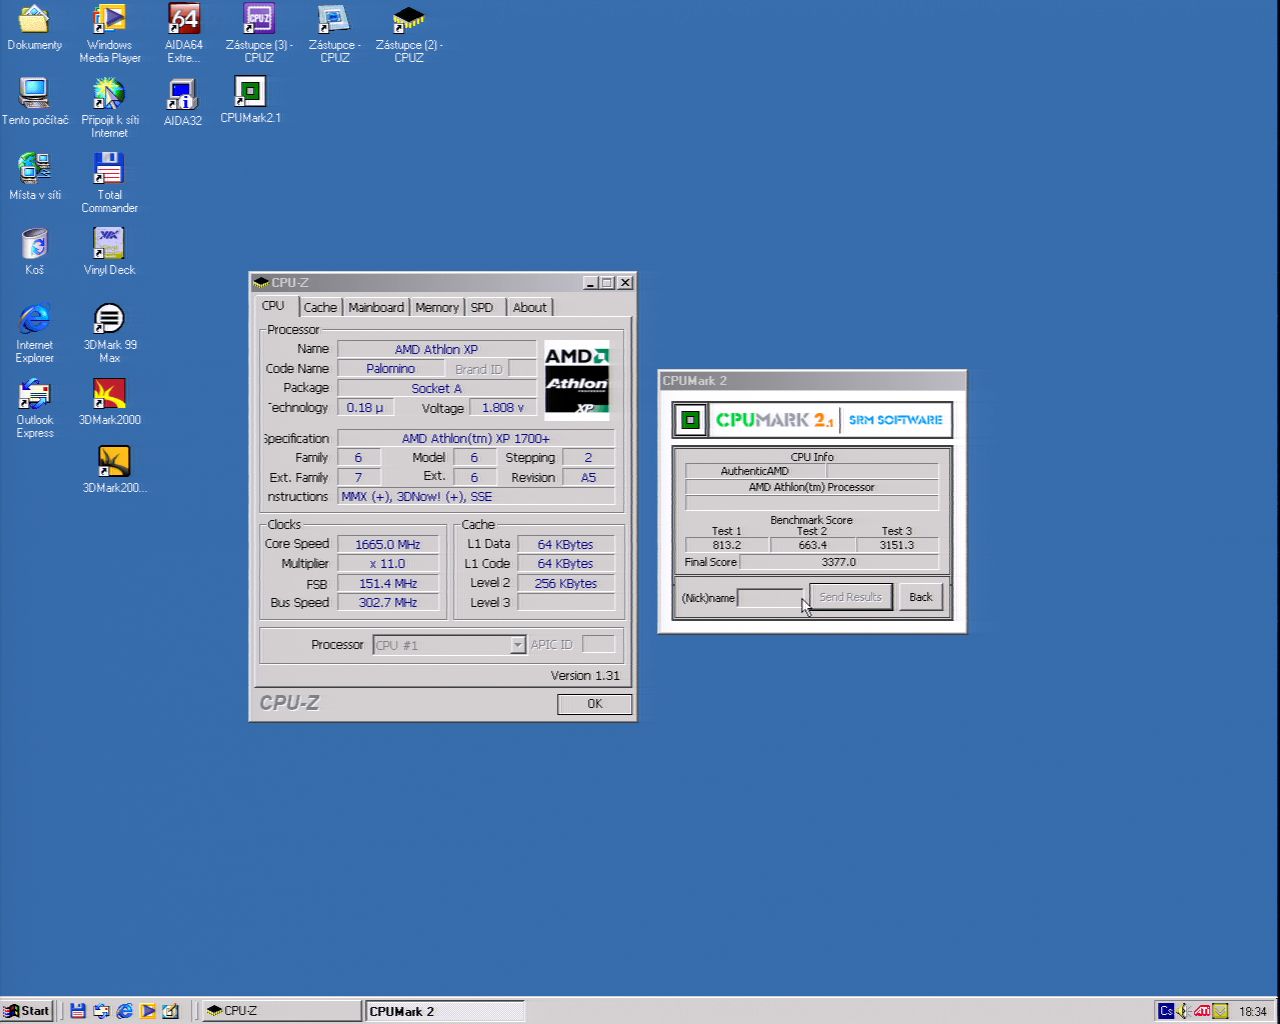Launch media player from quick launch

(147, 1011)
